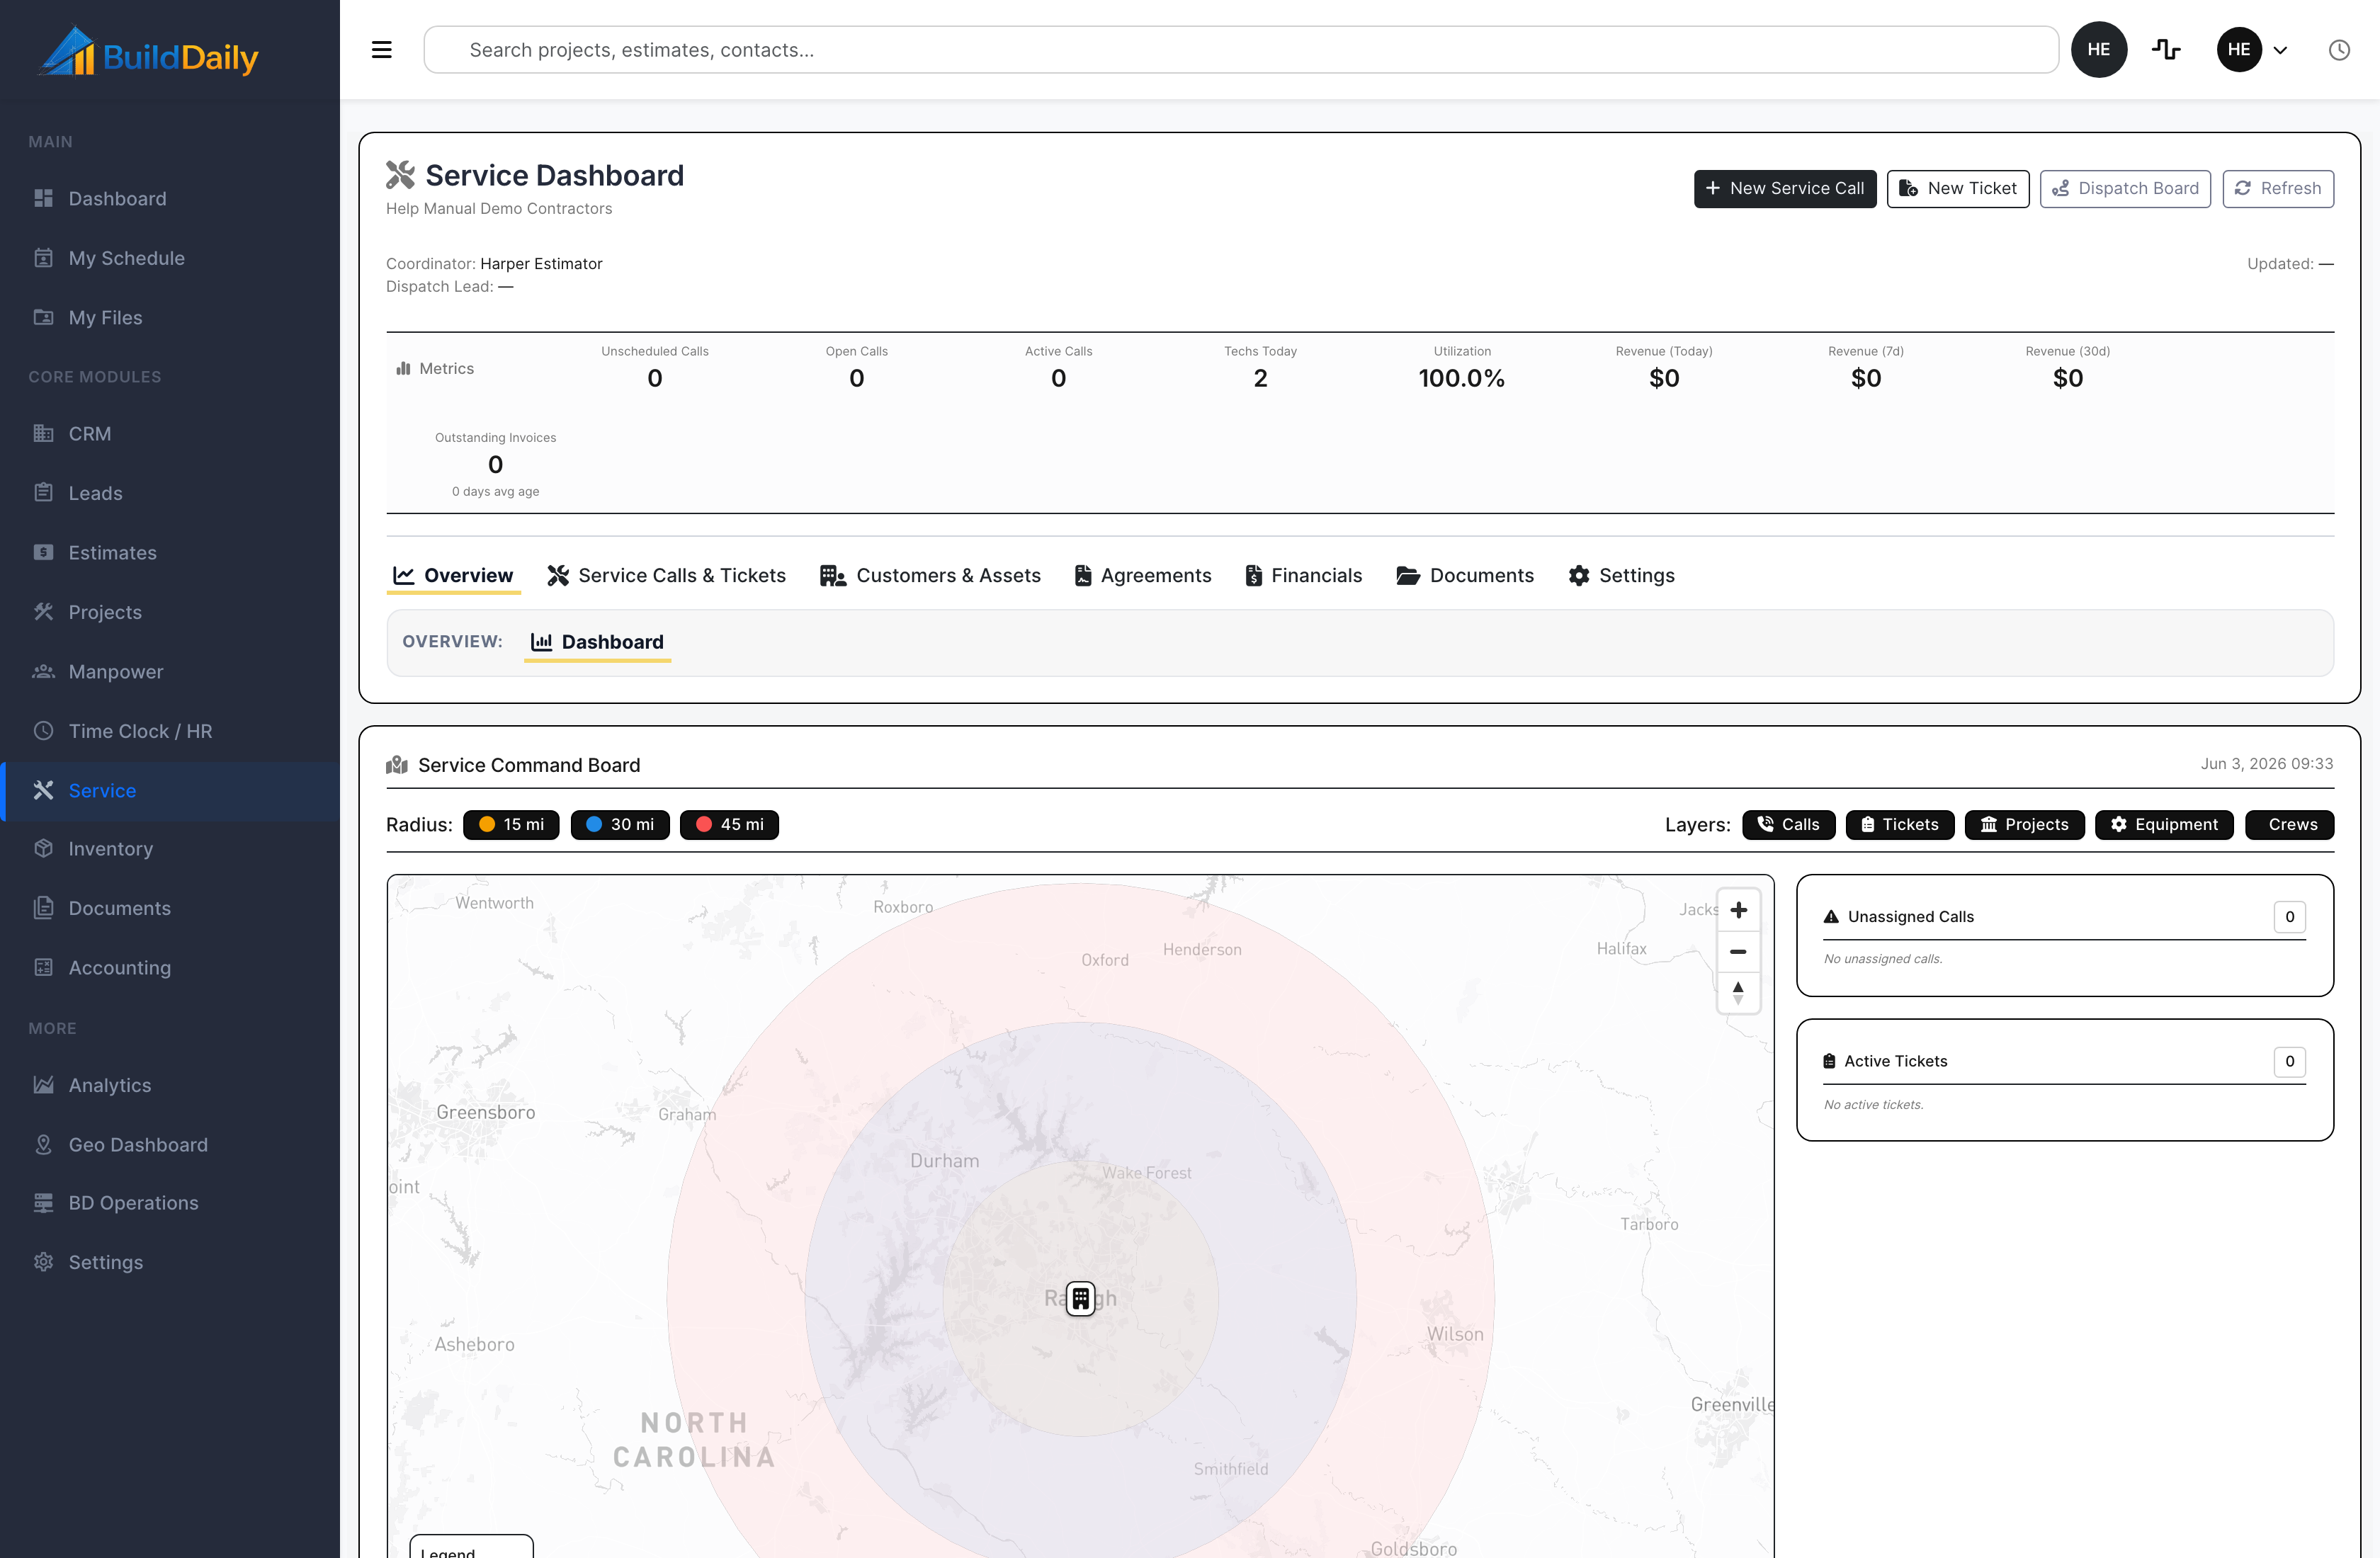
Task: Click the Projects hammer icon
Action: click(x=43, y=611)
